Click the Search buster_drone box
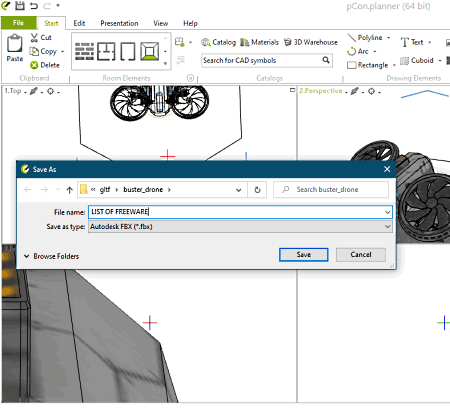This screenshot has width=450, height=414. click(331, 190)
